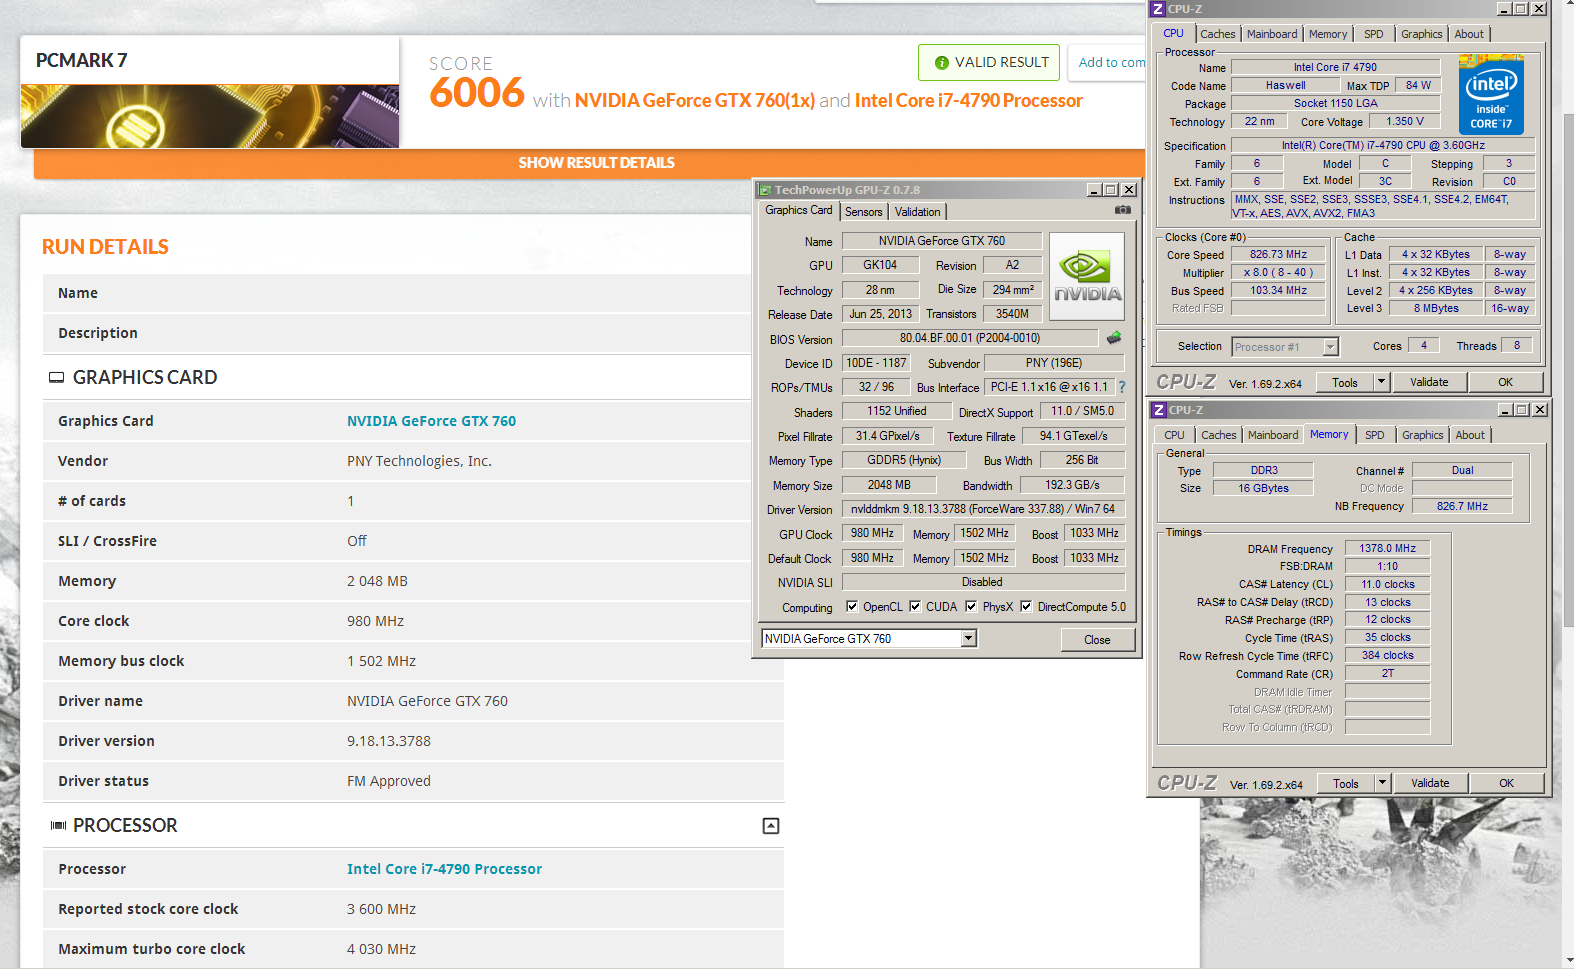Open Graphics tab in upper CPU-Z

[1422, 34]
